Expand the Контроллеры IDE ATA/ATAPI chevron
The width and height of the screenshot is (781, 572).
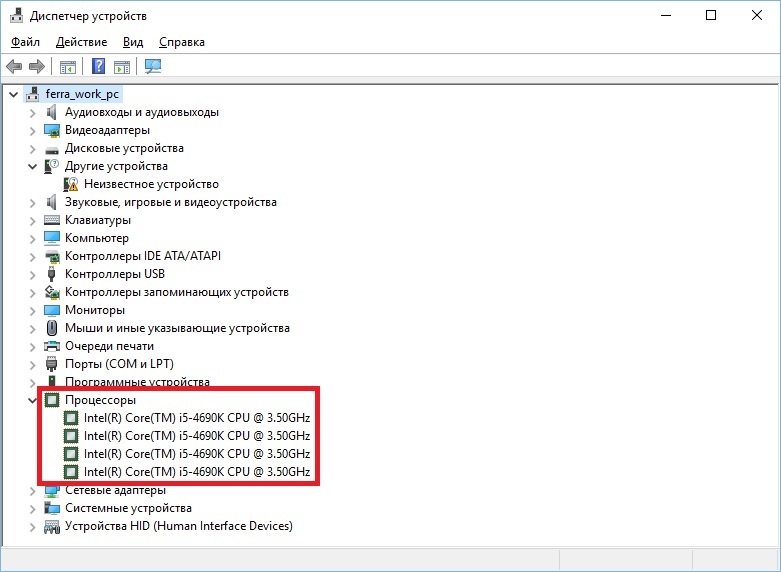click(32, 257)
